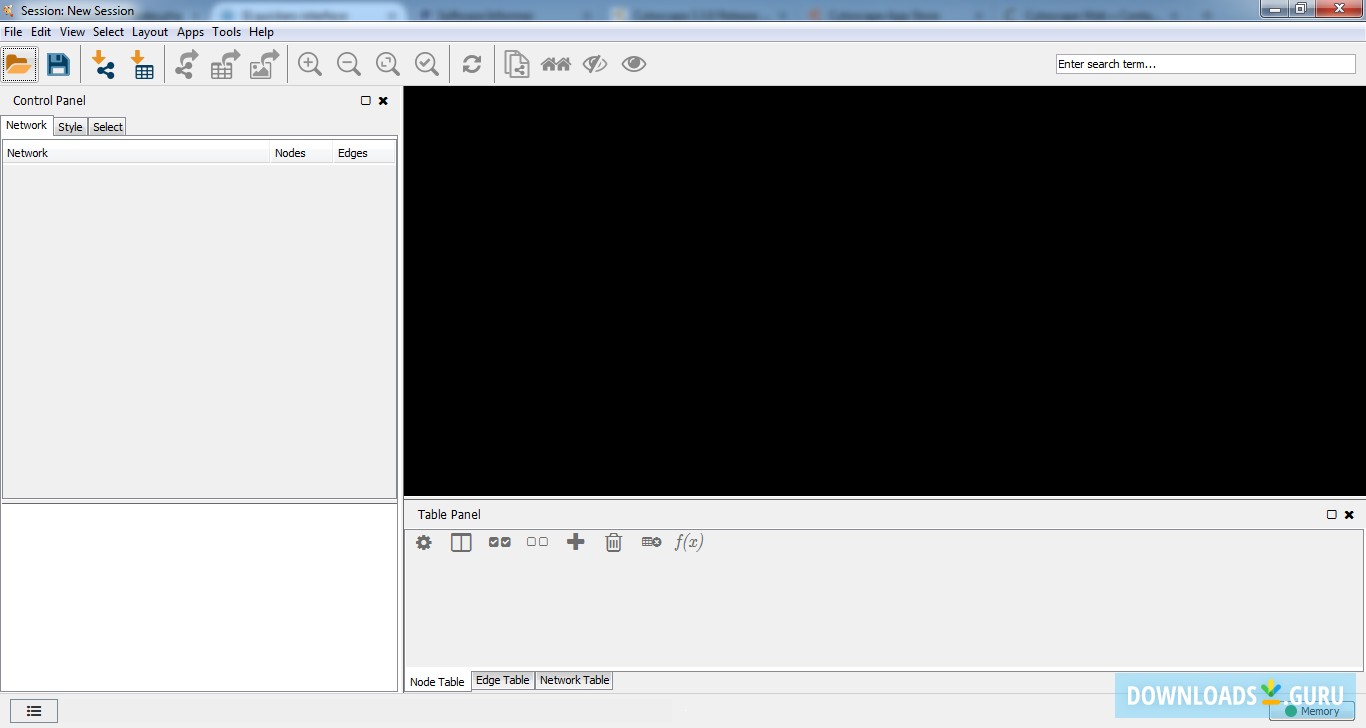Viewport: 1366px width, 728px height.
Task: Open the task history list button
Action: click(x=34, y=711)
